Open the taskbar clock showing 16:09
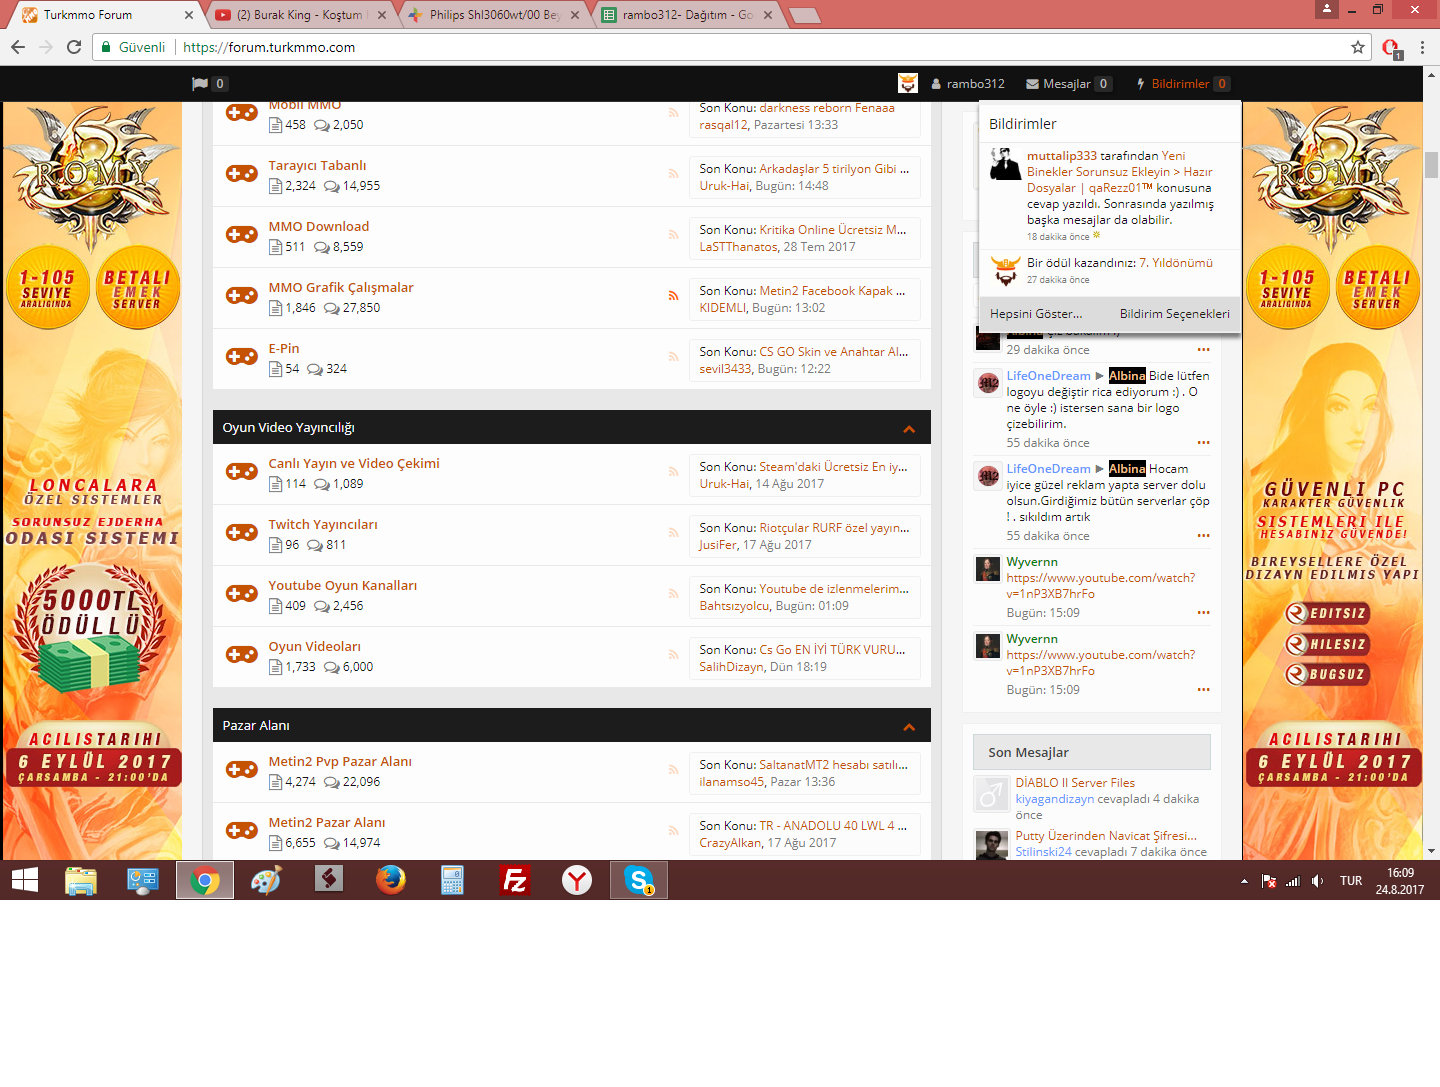 (x=1400, y=881)
